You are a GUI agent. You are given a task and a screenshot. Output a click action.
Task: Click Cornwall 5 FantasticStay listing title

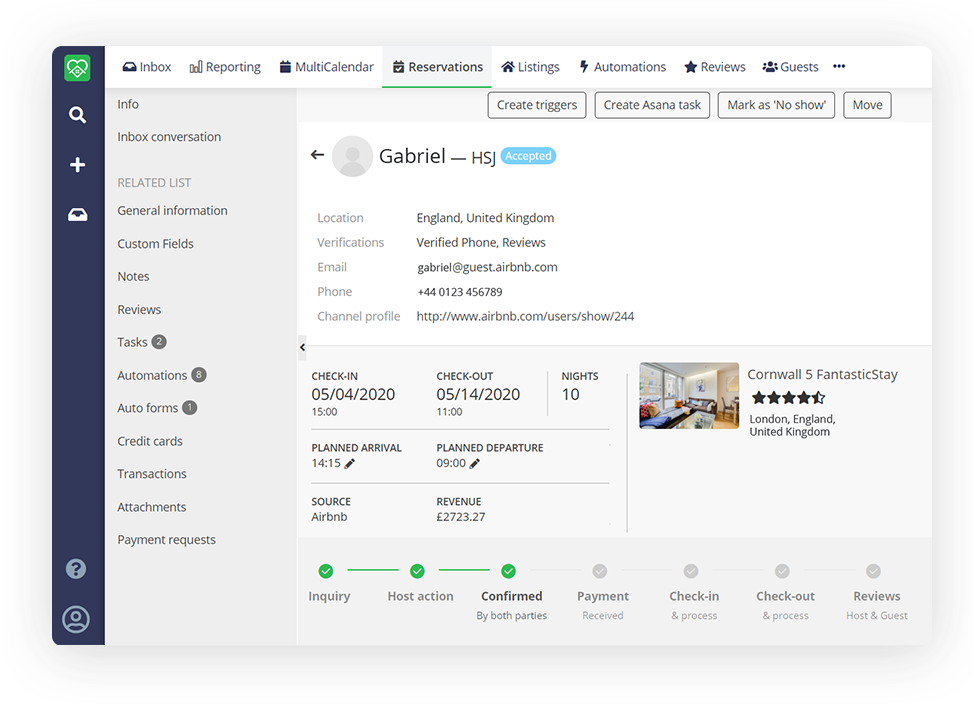tap(822, 375)
